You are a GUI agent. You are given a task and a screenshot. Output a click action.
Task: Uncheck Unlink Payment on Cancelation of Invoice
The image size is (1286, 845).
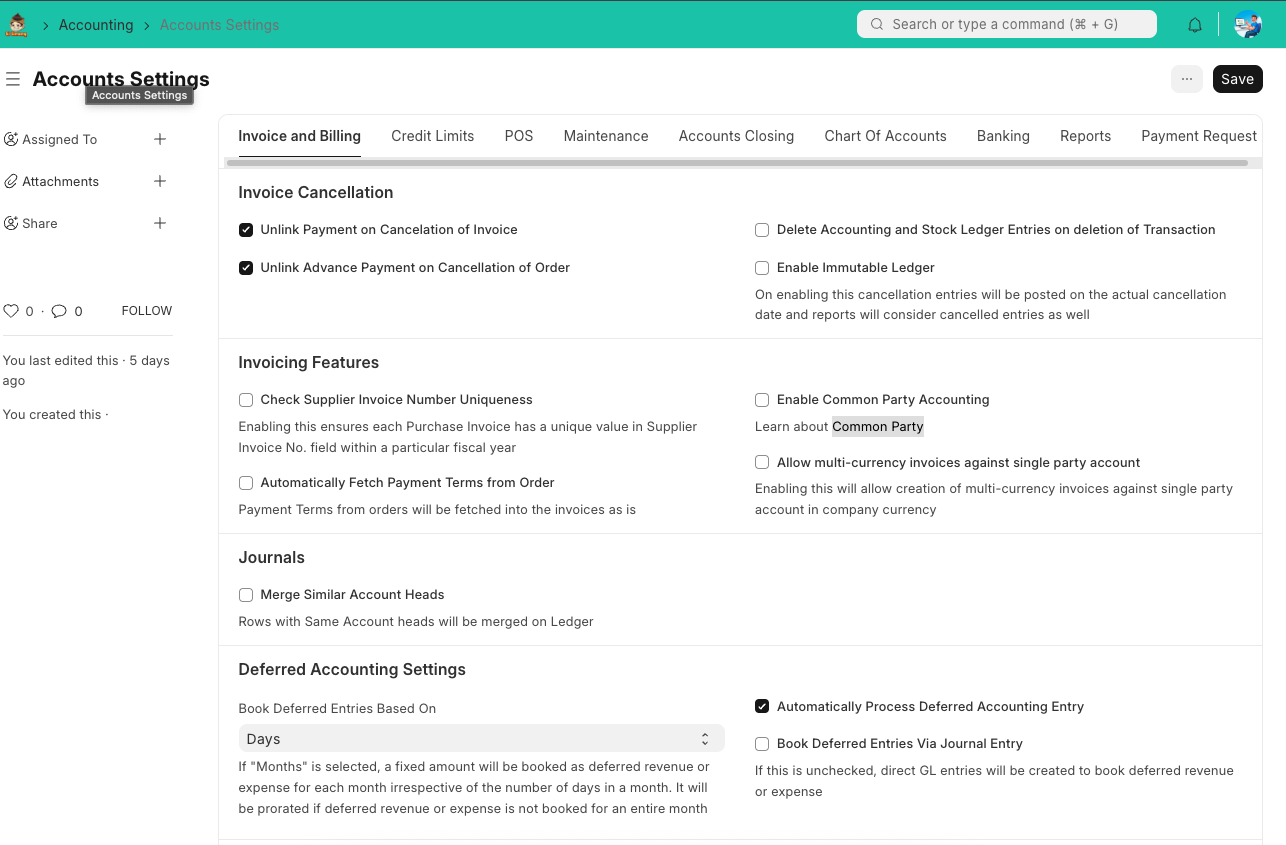(x=246, y=230)
